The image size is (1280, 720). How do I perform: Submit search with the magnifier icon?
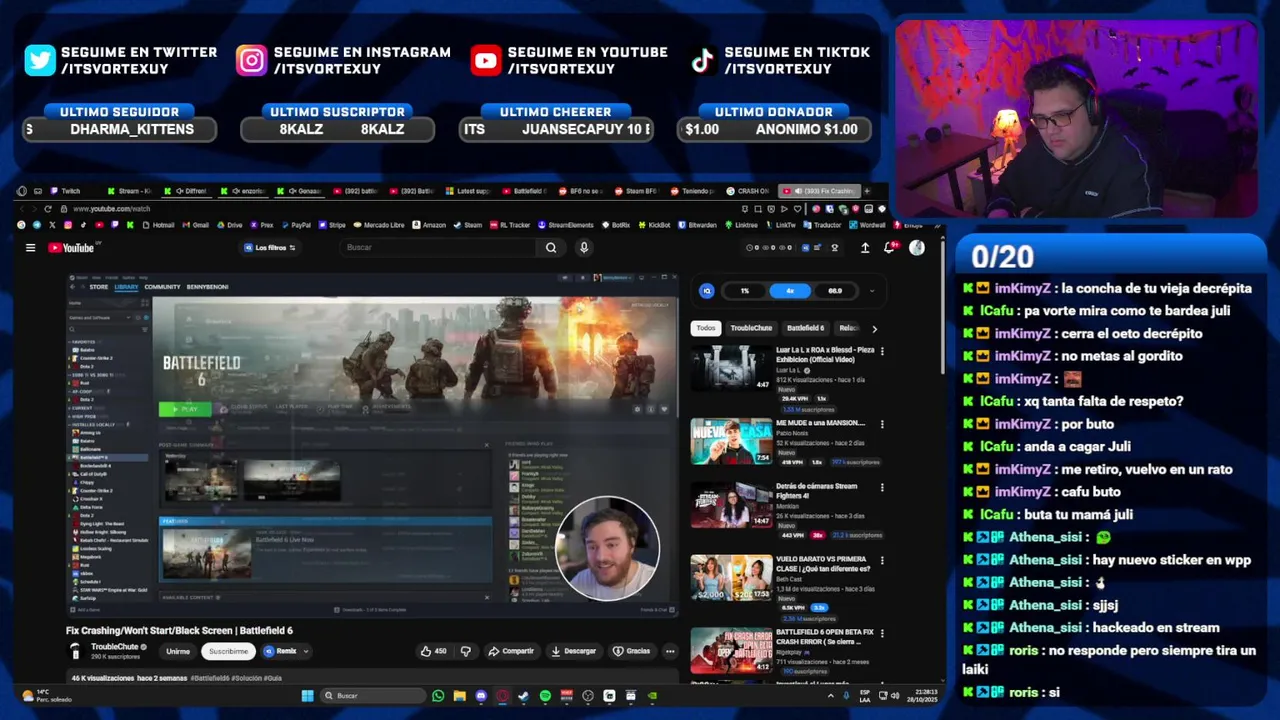coord(551,248)
